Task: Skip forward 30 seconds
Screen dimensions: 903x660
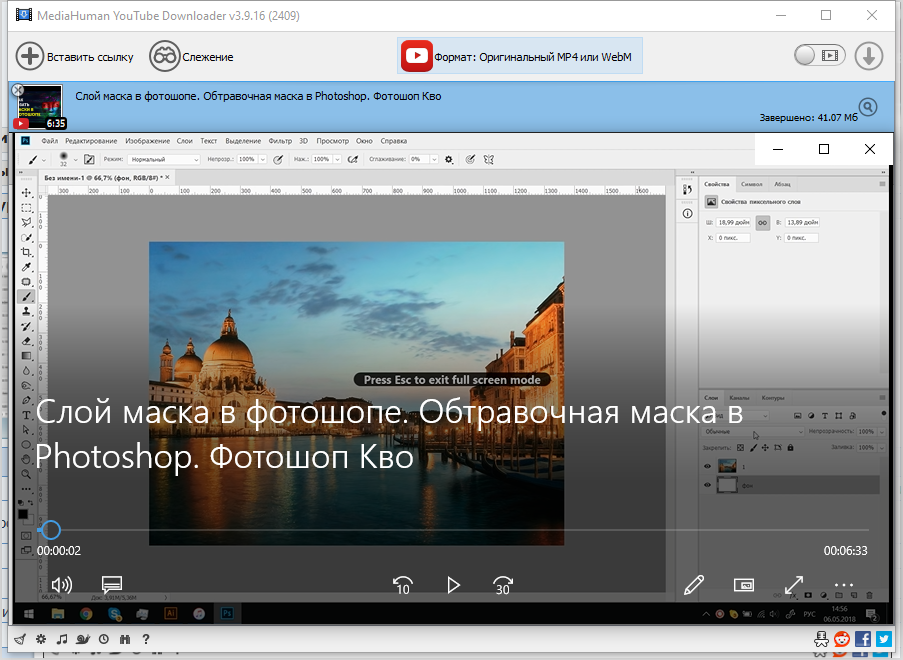Action: pos(503,585)
